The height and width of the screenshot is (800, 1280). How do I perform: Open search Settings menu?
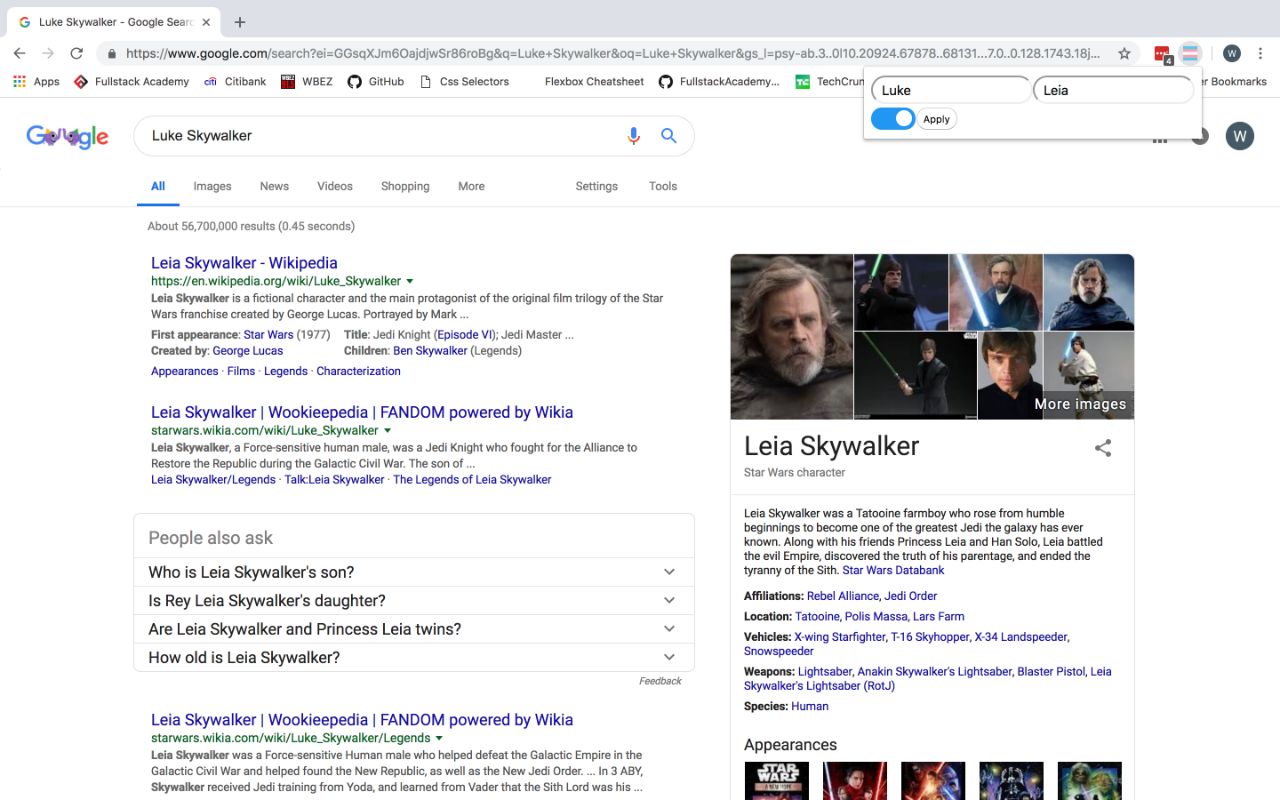597,186
